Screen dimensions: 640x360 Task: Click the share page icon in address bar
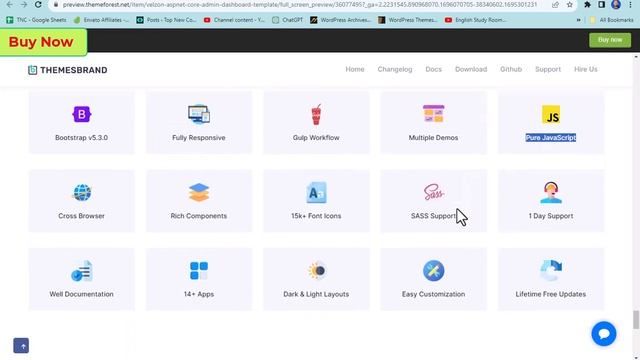coord(555,5)
